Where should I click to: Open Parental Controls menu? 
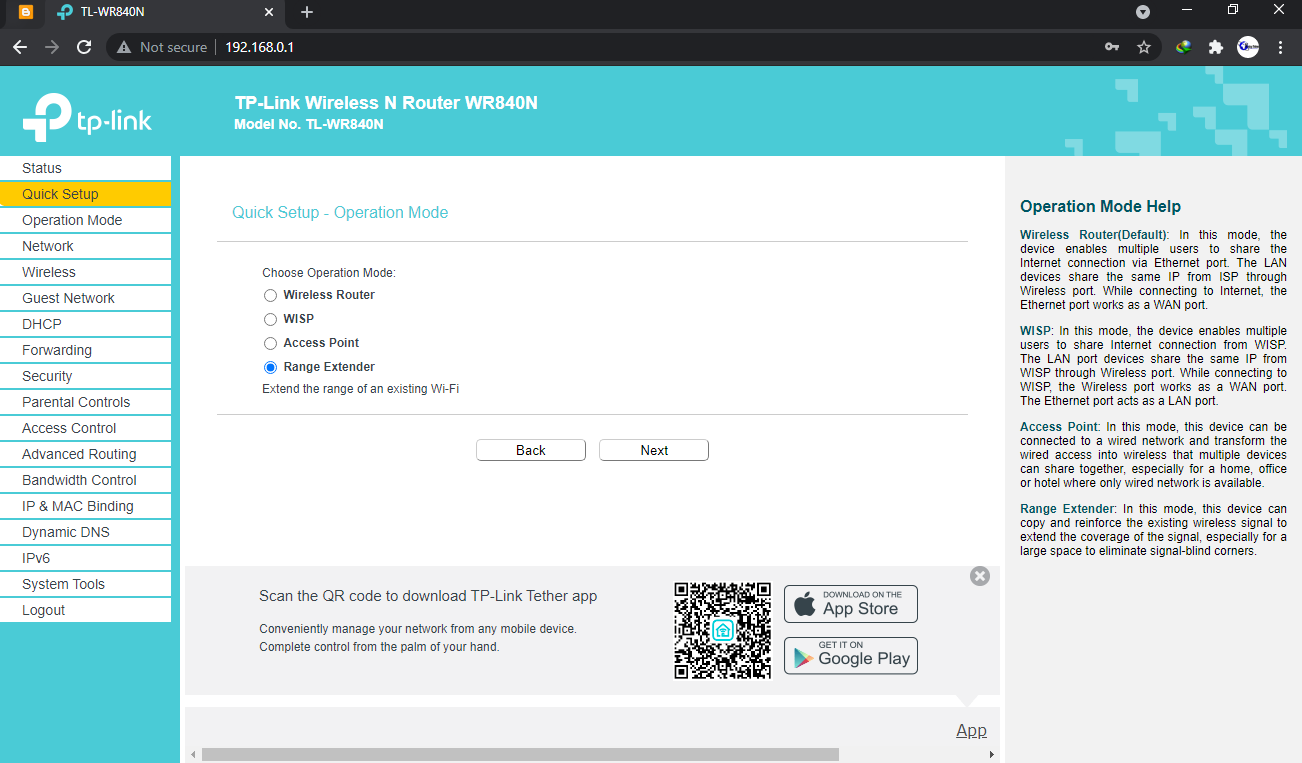pyautogui.click(x=85, y=402)
